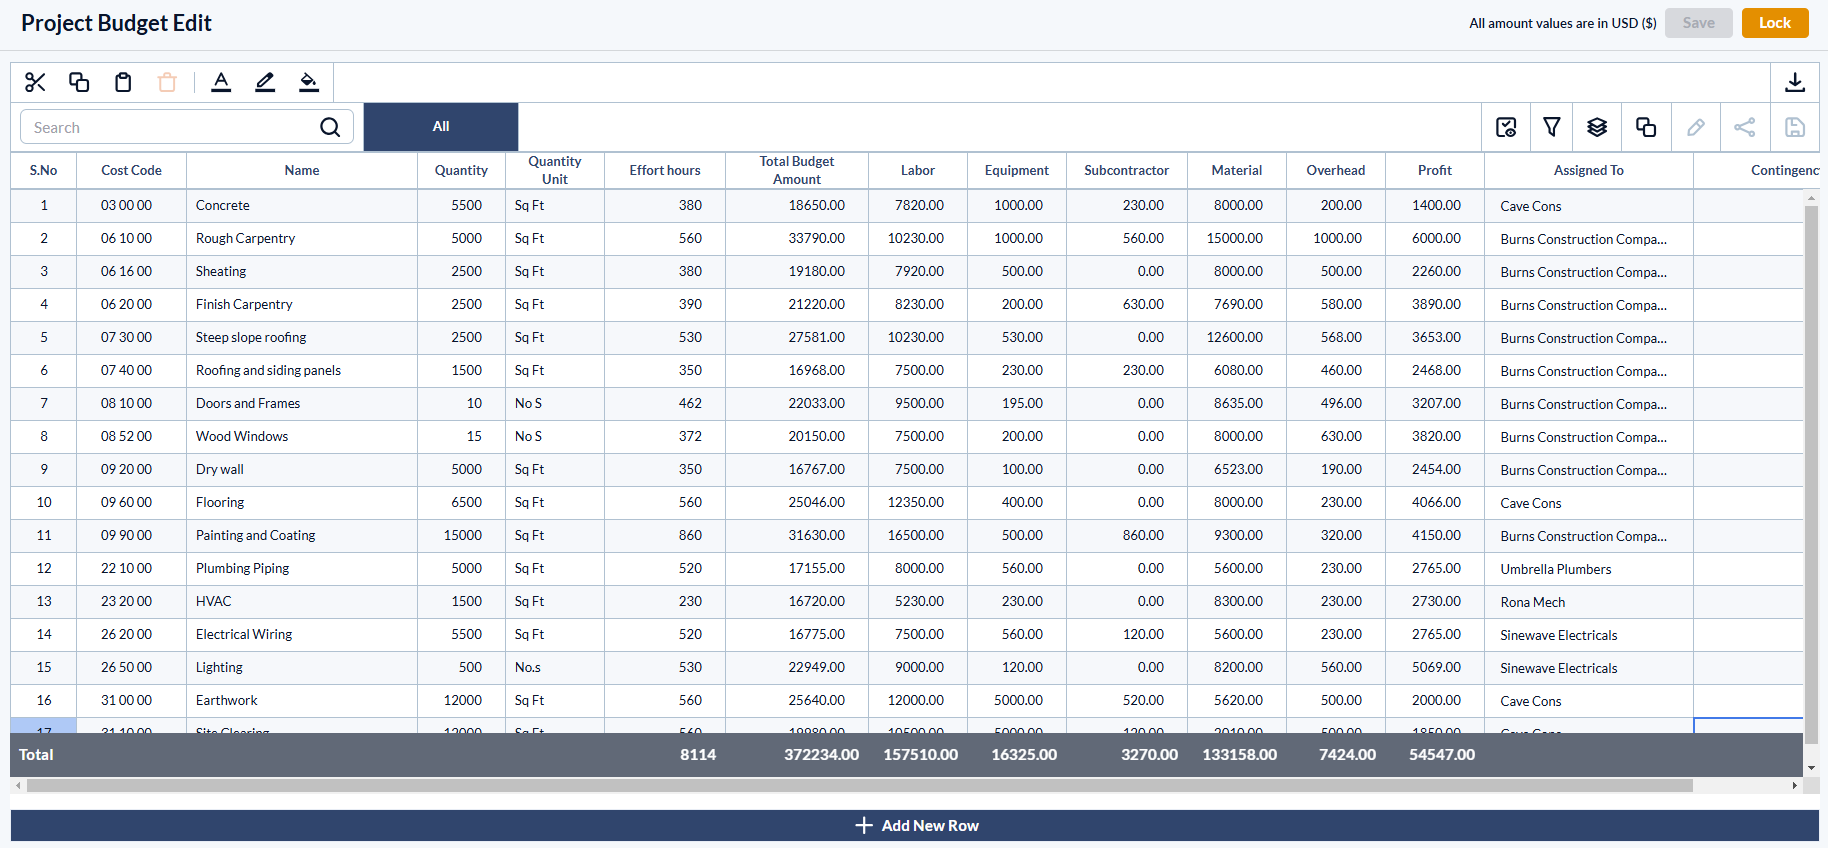
Task: Open the Filter funnel icon
Action: 1552,127
